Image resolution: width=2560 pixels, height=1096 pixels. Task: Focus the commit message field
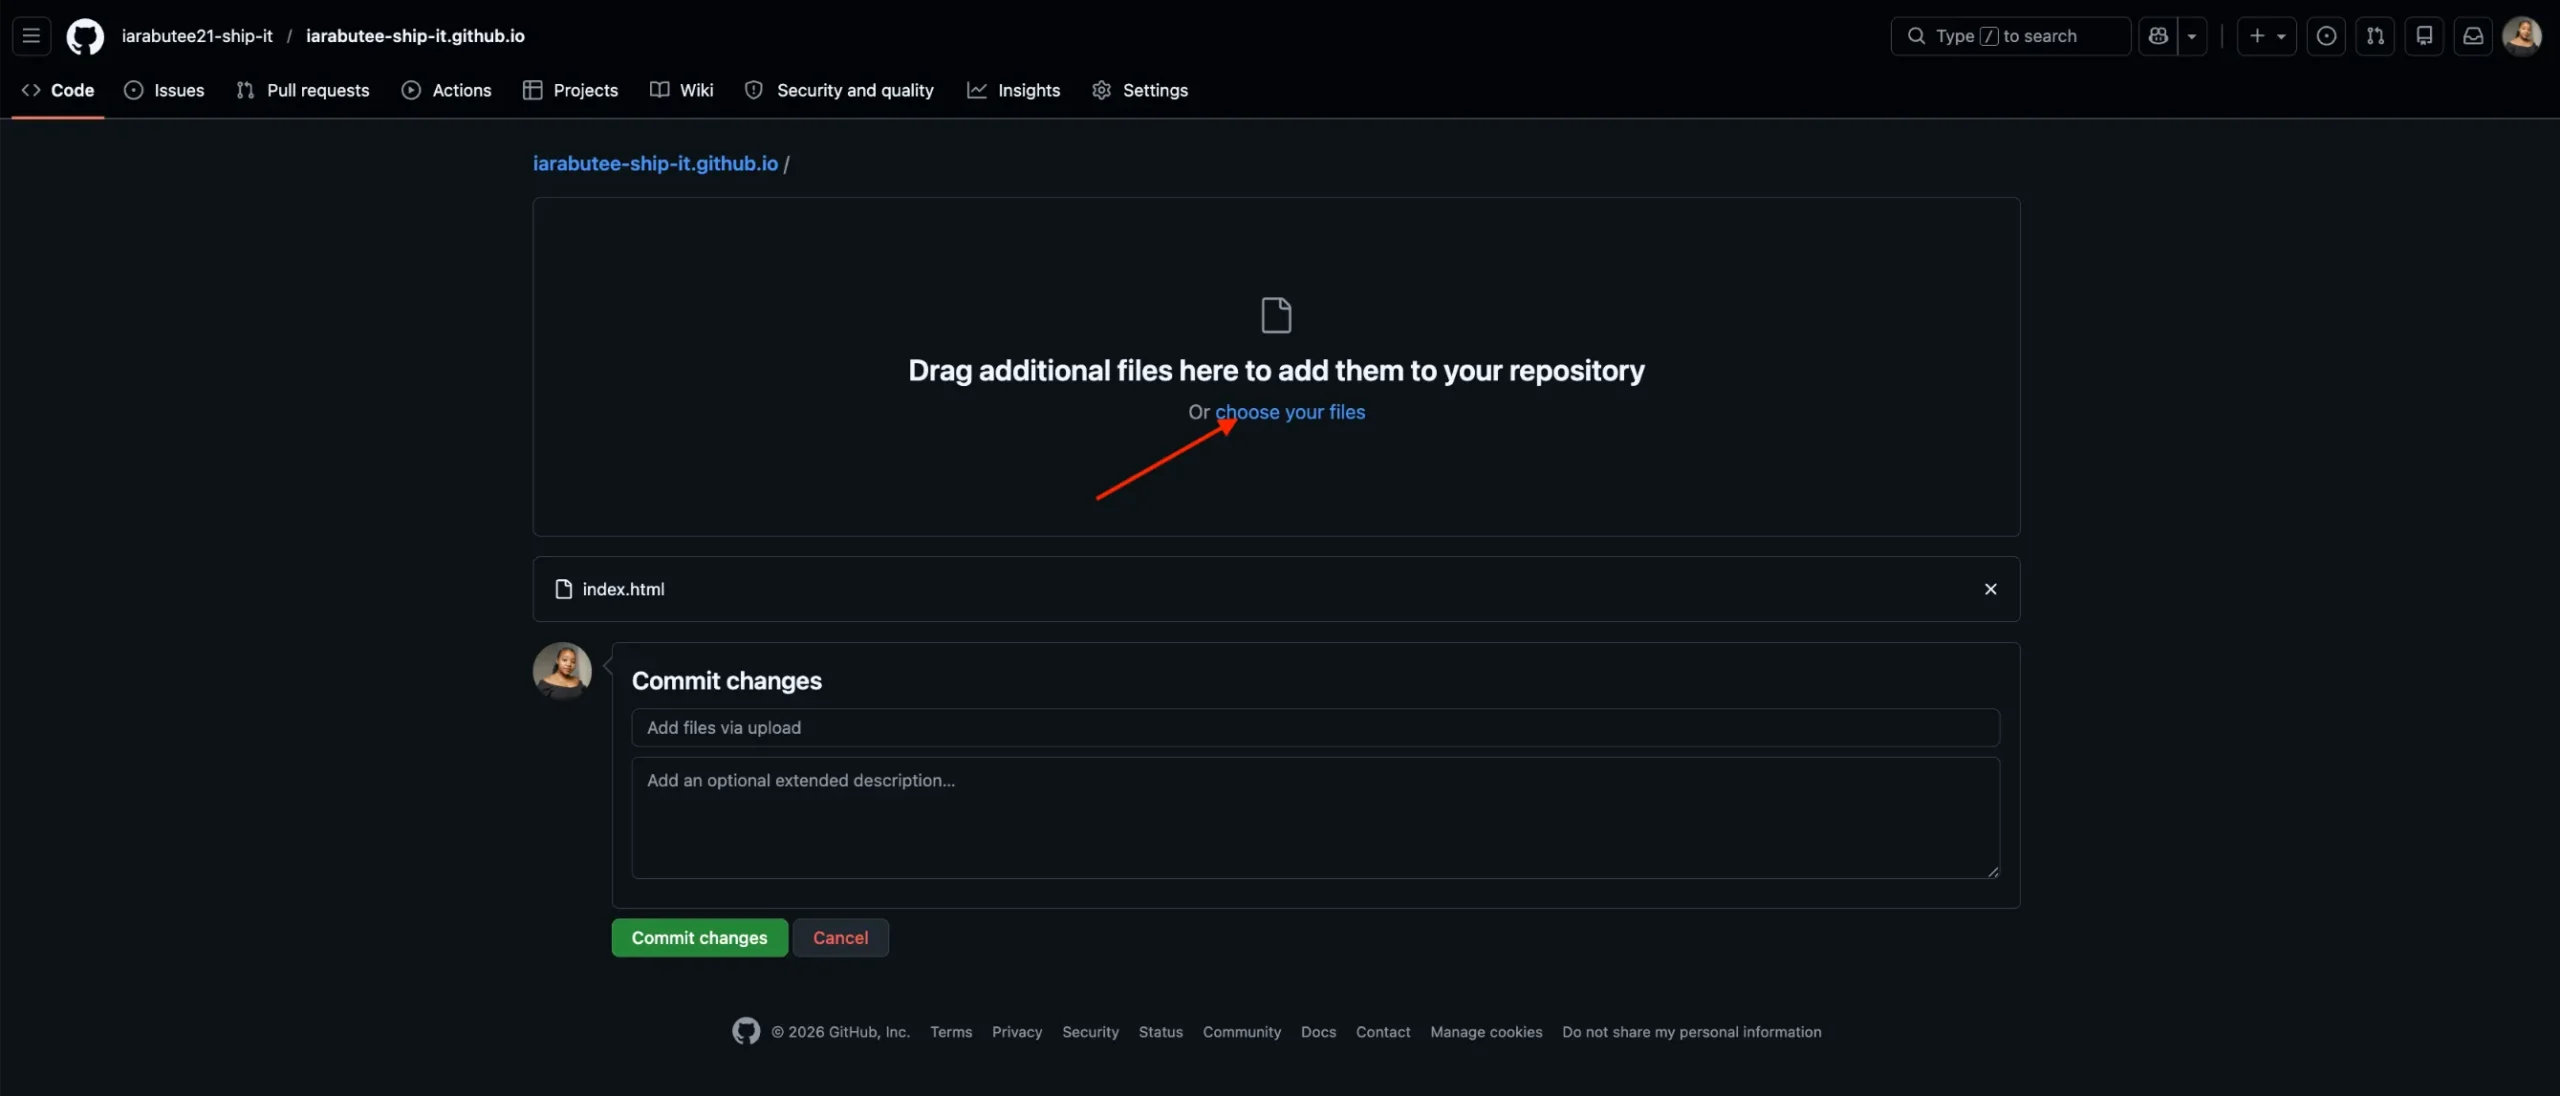(1315, 728)
